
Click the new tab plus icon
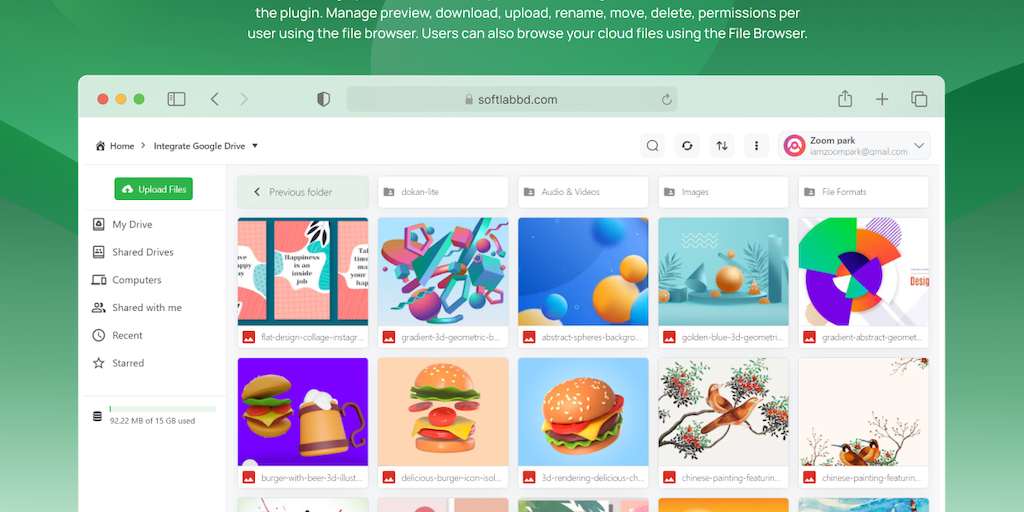pos(882,99)
